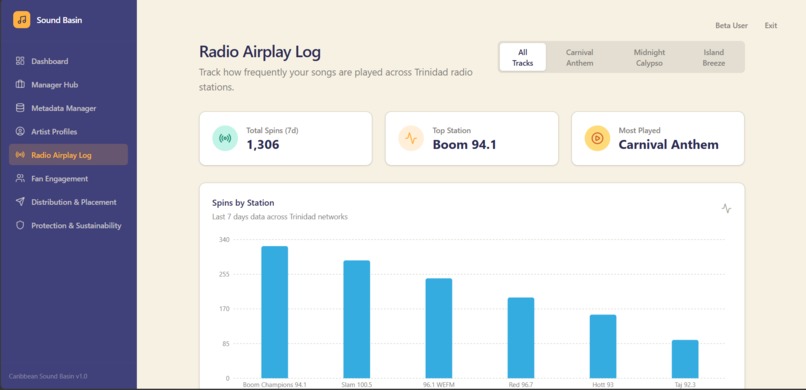
Task: Click the activity pulse icon in Spins by Station panel
Action: click(x=726, y=208)
